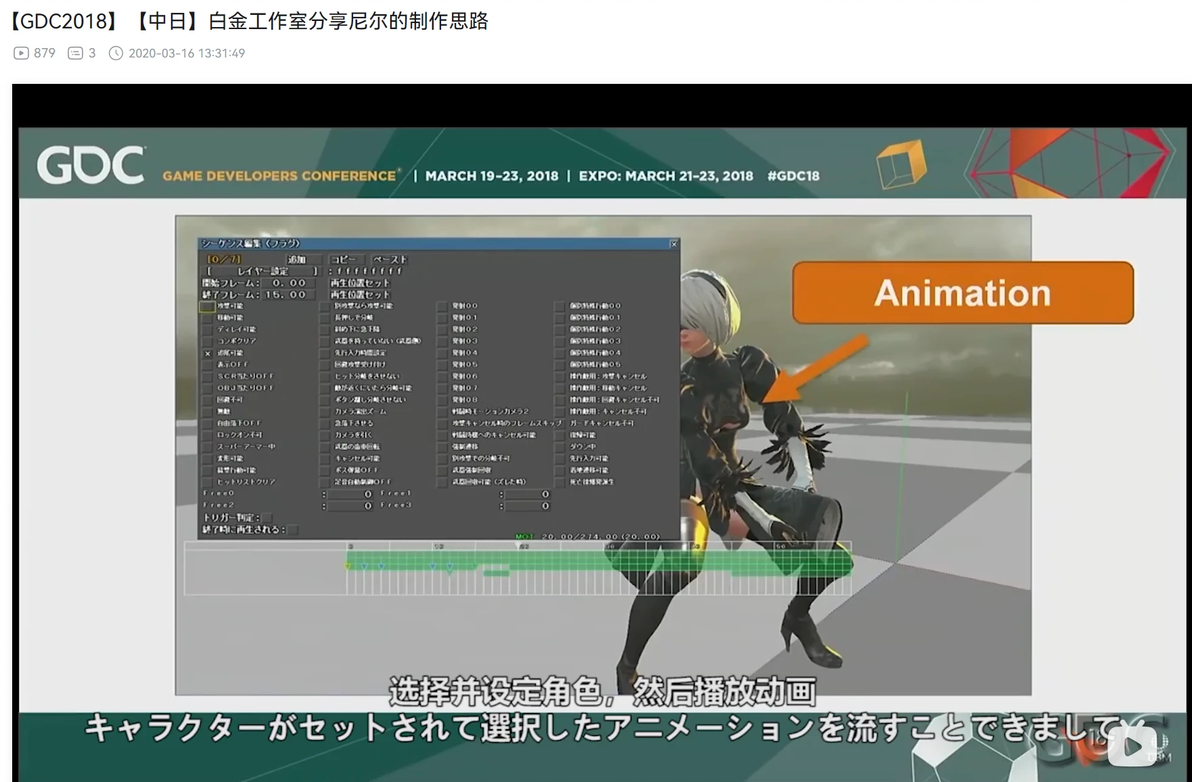Click the 開始フレーム value 0.00 field
This screenshot has width=1192, height=782.
pyautogui.click(x=288, y=283)
